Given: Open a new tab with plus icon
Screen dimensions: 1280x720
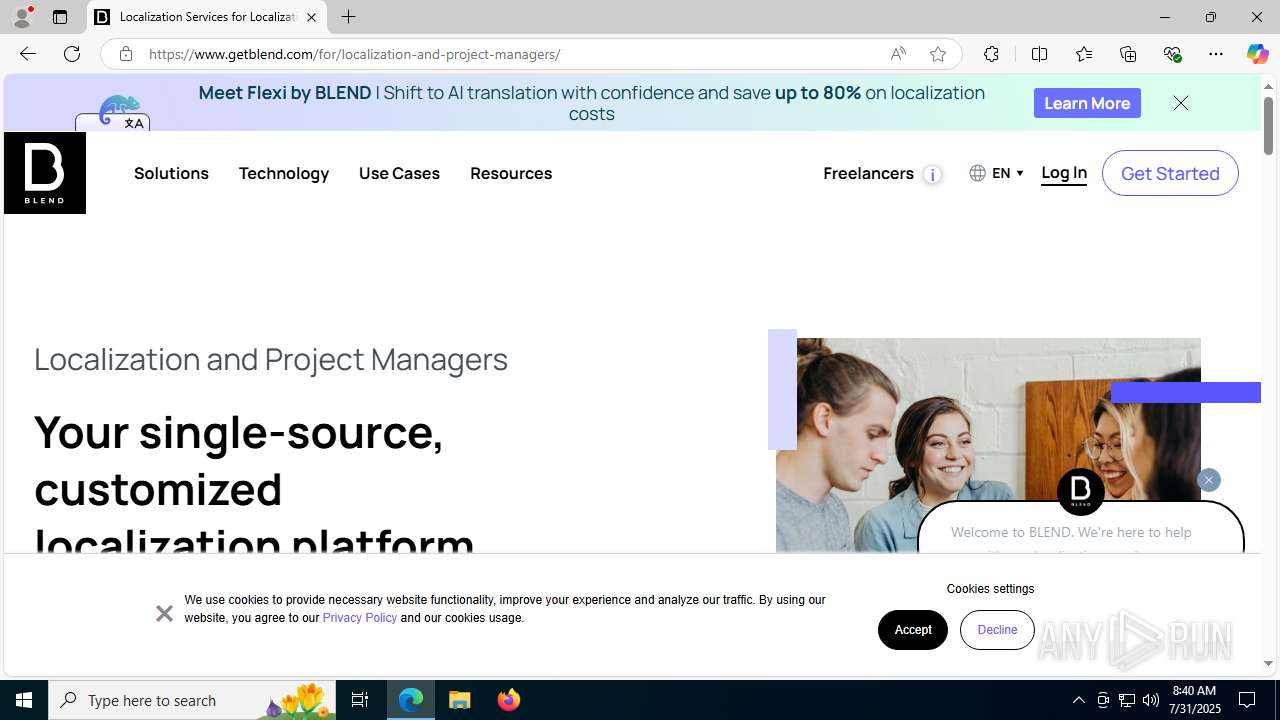Looking at the screenshot, I should point(348,17).
